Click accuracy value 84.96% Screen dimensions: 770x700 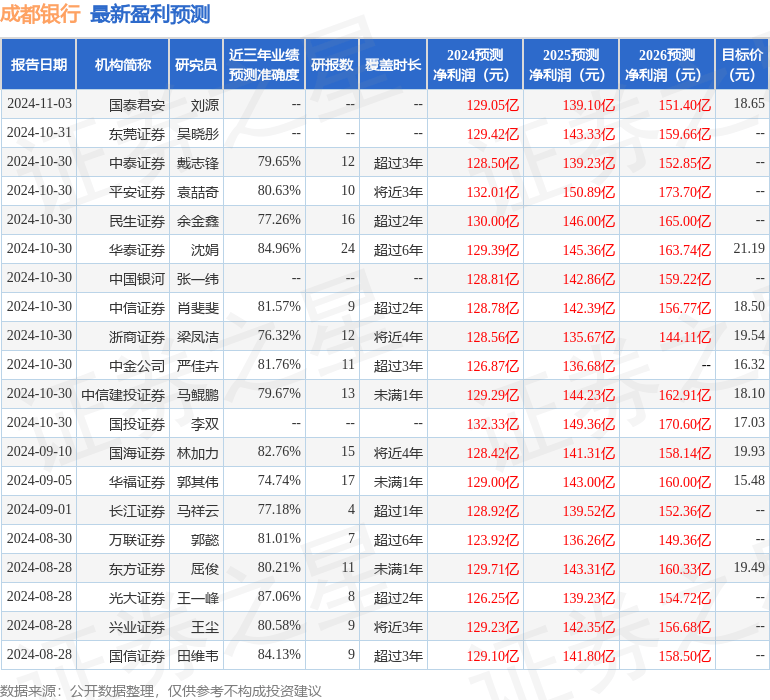pyautogui.click(x=279, y=249)
